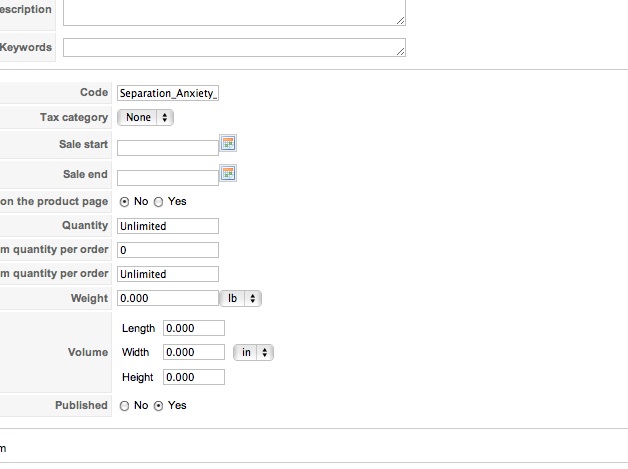Click the Code label
This screenshot has width=628, height=469.
pos(94,92)
